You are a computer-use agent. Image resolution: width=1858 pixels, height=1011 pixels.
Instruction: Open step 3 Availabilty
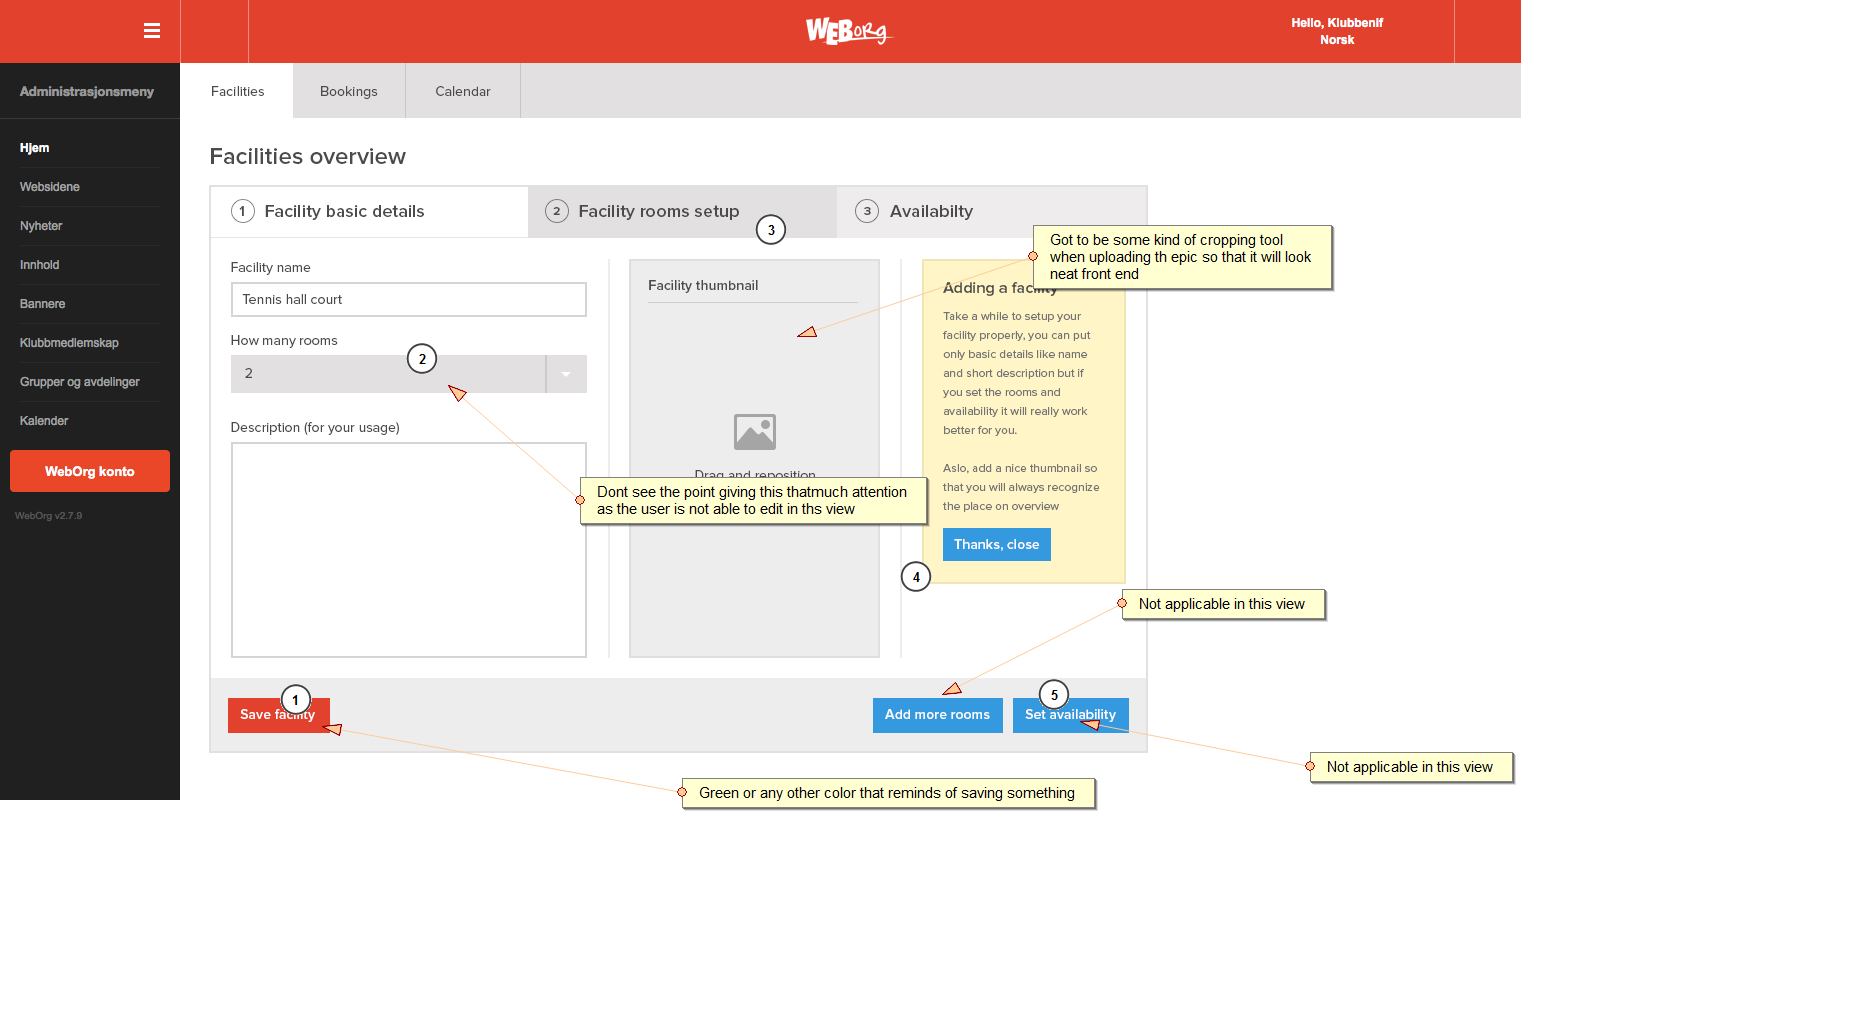point(991,211)
